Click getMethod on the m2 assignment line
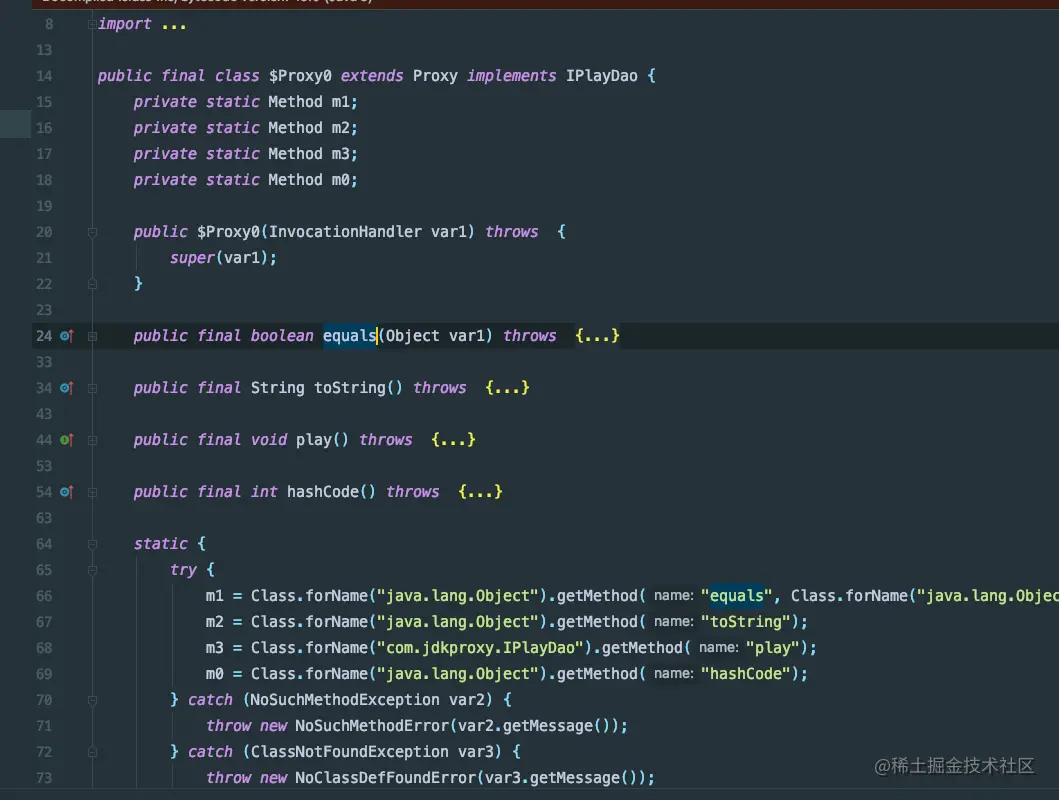Viewport: 1059px width, 800px height. [597, 621]
